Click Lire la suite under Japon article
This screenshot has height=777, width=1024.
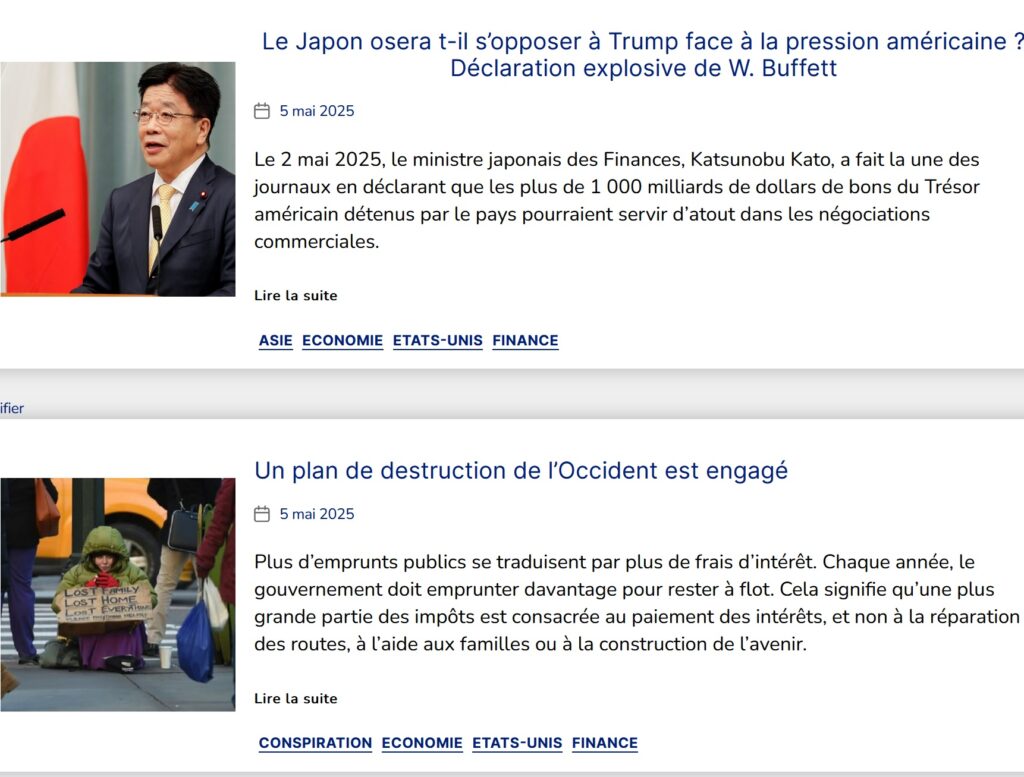pos(296,295)
